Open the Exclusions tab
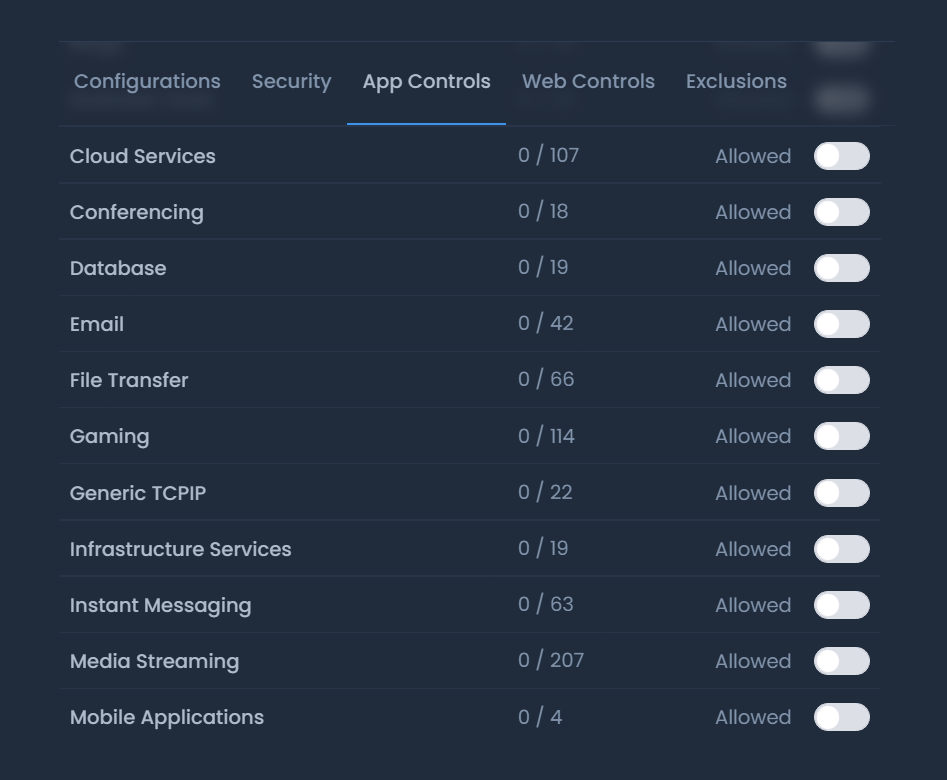 pyautogui.click(x=736, y=81)
